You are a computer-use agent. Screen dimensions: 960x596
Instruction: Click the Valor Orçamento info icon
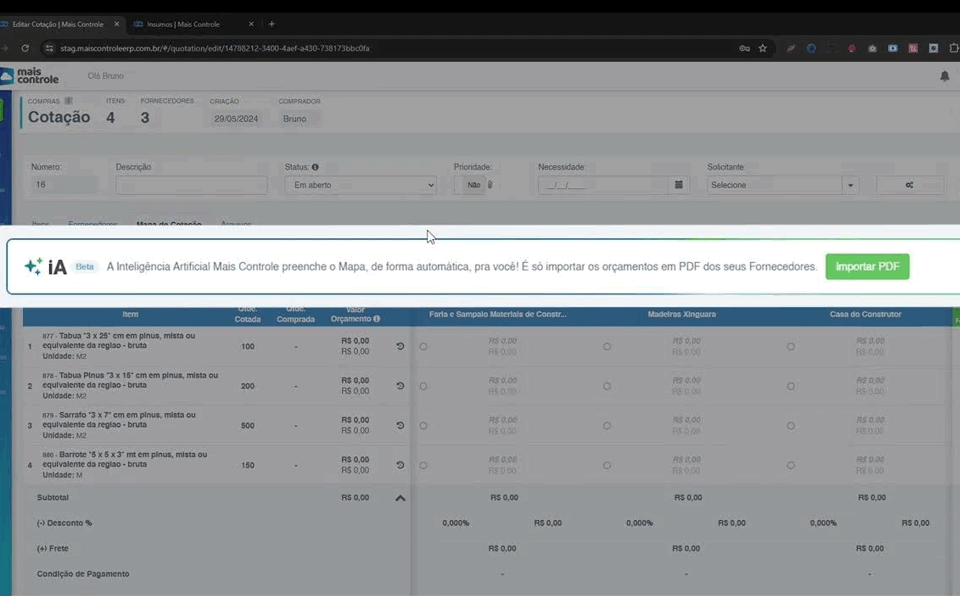pos(376,319)
